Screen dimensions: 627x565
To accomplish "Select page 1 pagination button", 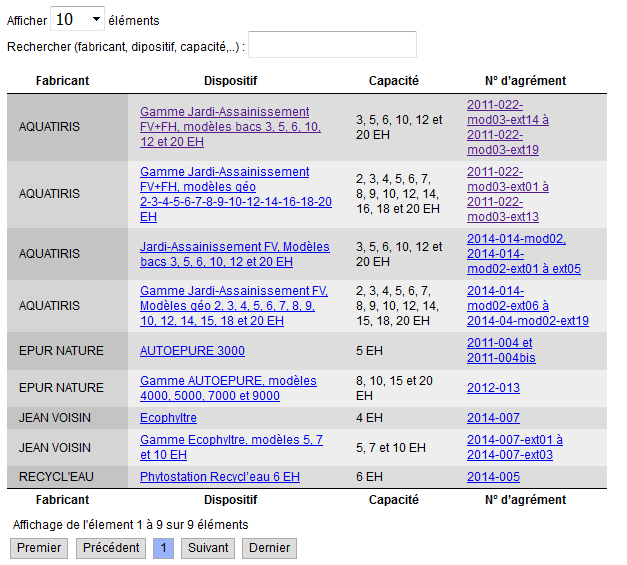I will (164, 548).
